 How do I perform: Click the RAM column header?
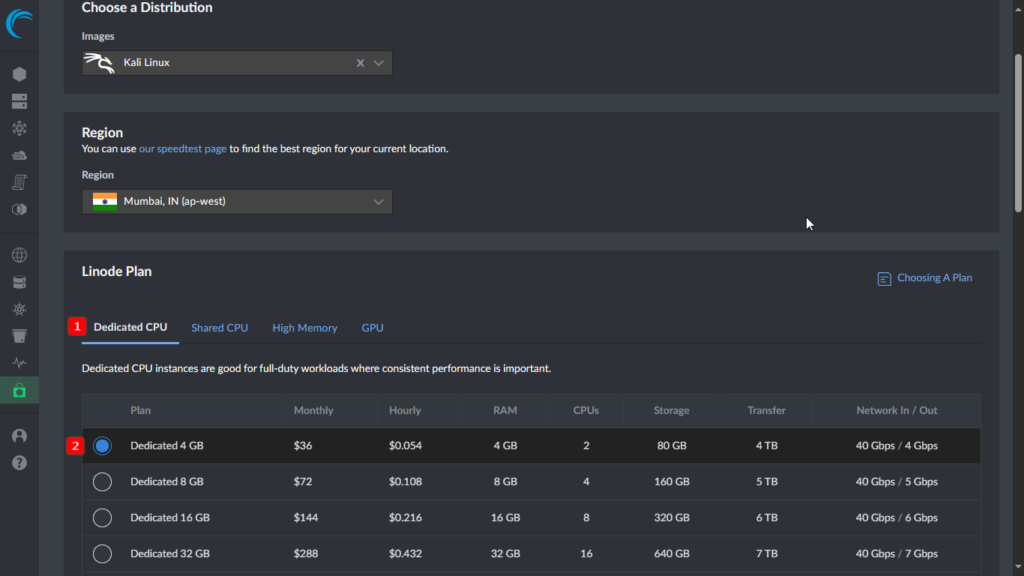(505, 410)
